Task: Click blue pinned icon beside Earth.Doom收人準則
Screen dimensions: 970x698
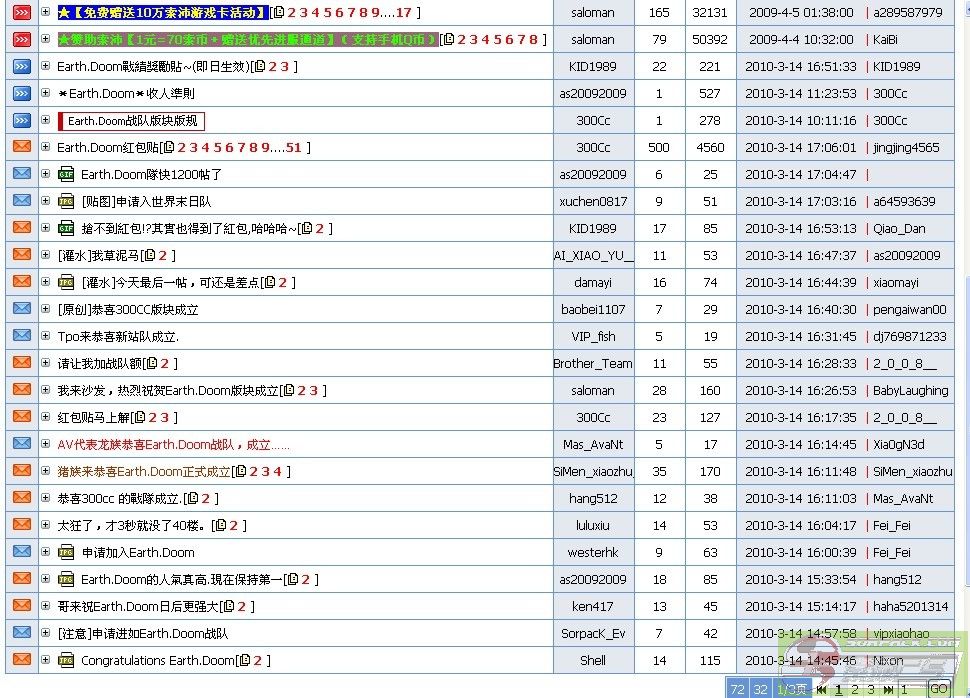Action: pyautogui.click(x=21, y=94)
